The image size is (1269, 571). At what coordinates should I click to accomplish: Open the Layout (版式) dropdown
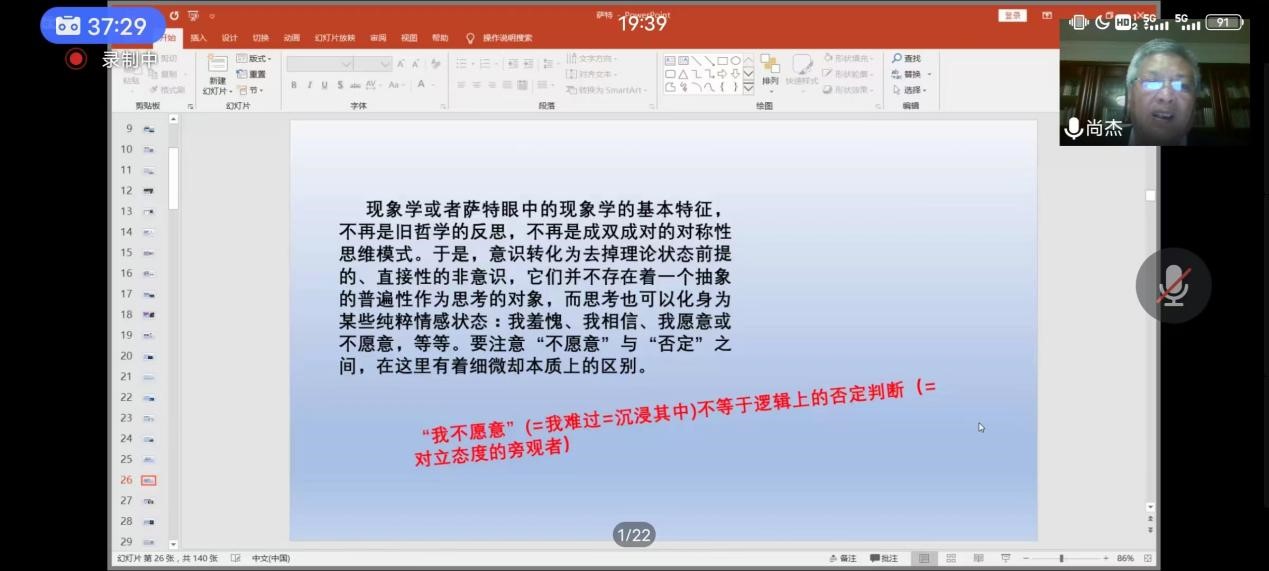[x=253, y=59]
